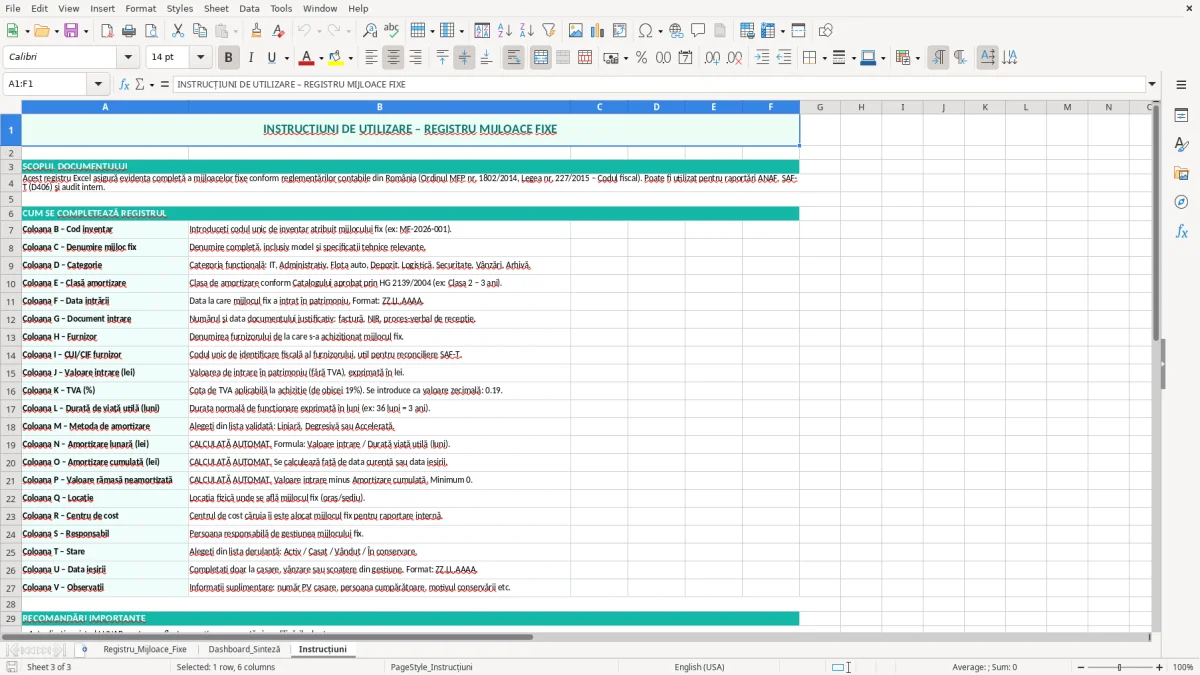Insert Image icon in toolbar
This screenshot has height=675, width=1200.
(576, 31)
